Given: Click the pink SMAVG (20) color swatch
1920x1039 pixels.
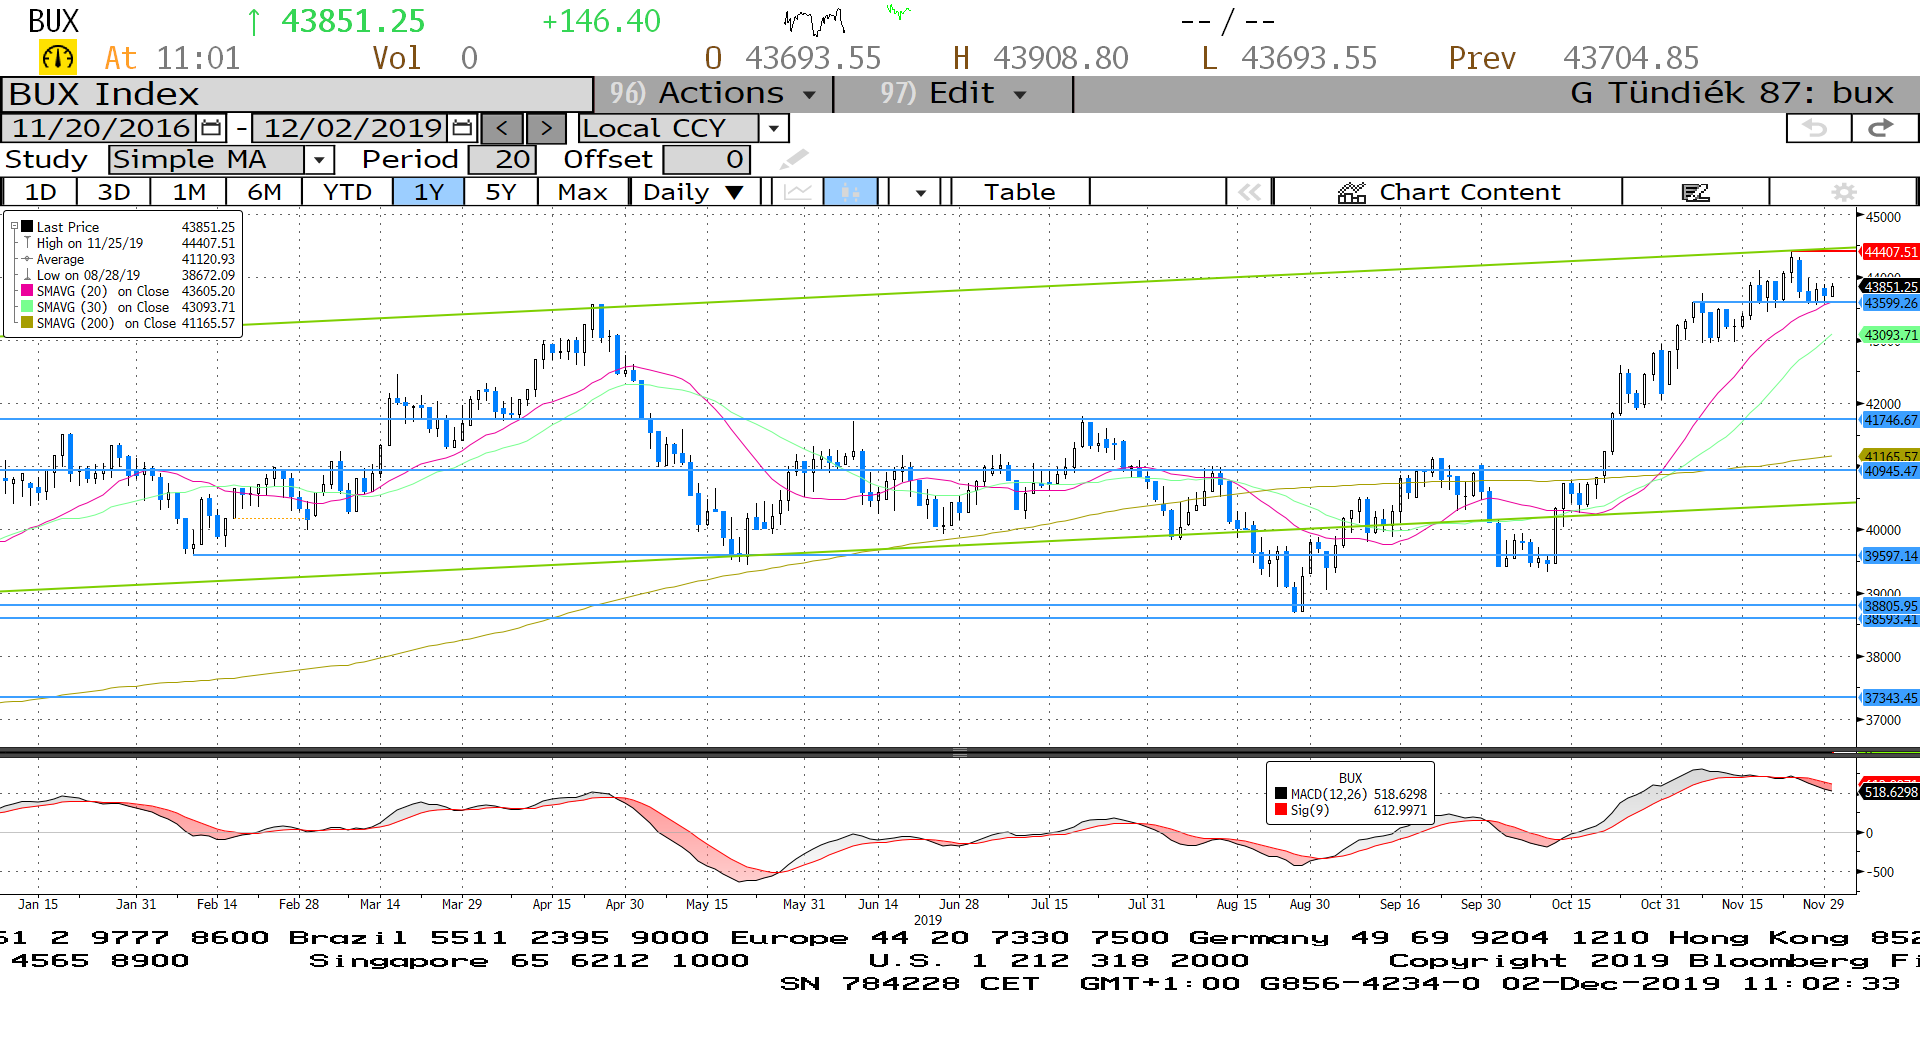Looking at the screenshot, I should [27, 291].
